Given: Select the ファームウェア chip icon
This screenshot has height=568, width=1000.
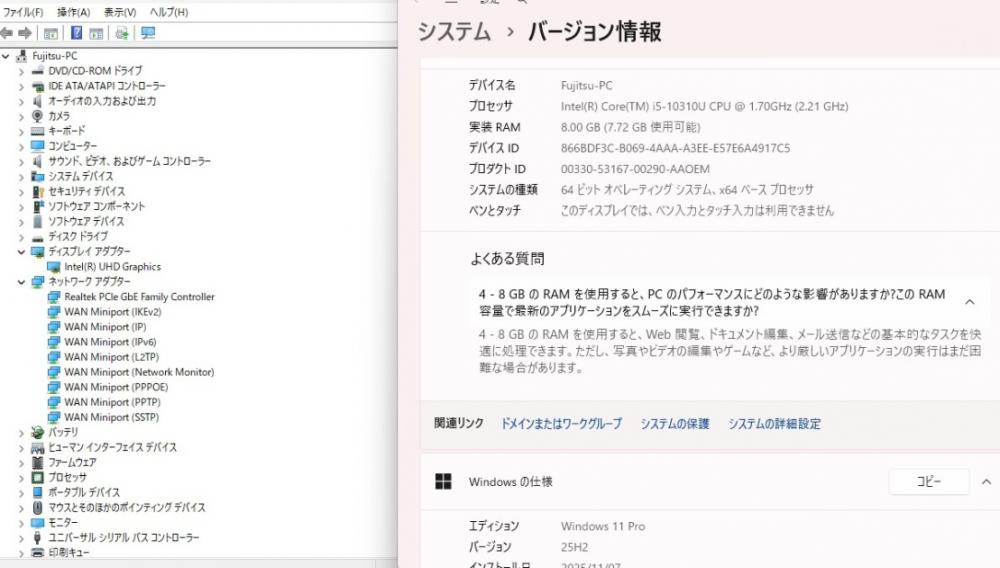Looking at the screenshot, I should point(38,462).
